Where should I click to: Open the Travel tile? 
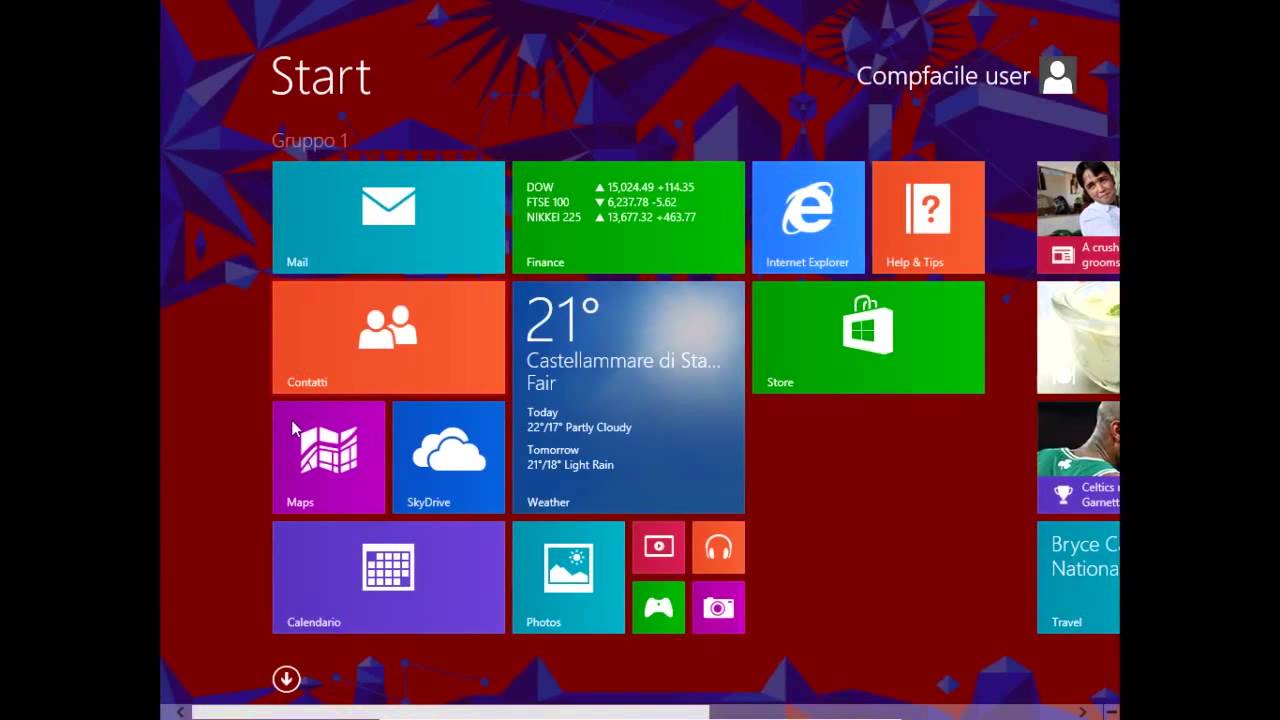pyautogui.click(x=1078, y=577)
